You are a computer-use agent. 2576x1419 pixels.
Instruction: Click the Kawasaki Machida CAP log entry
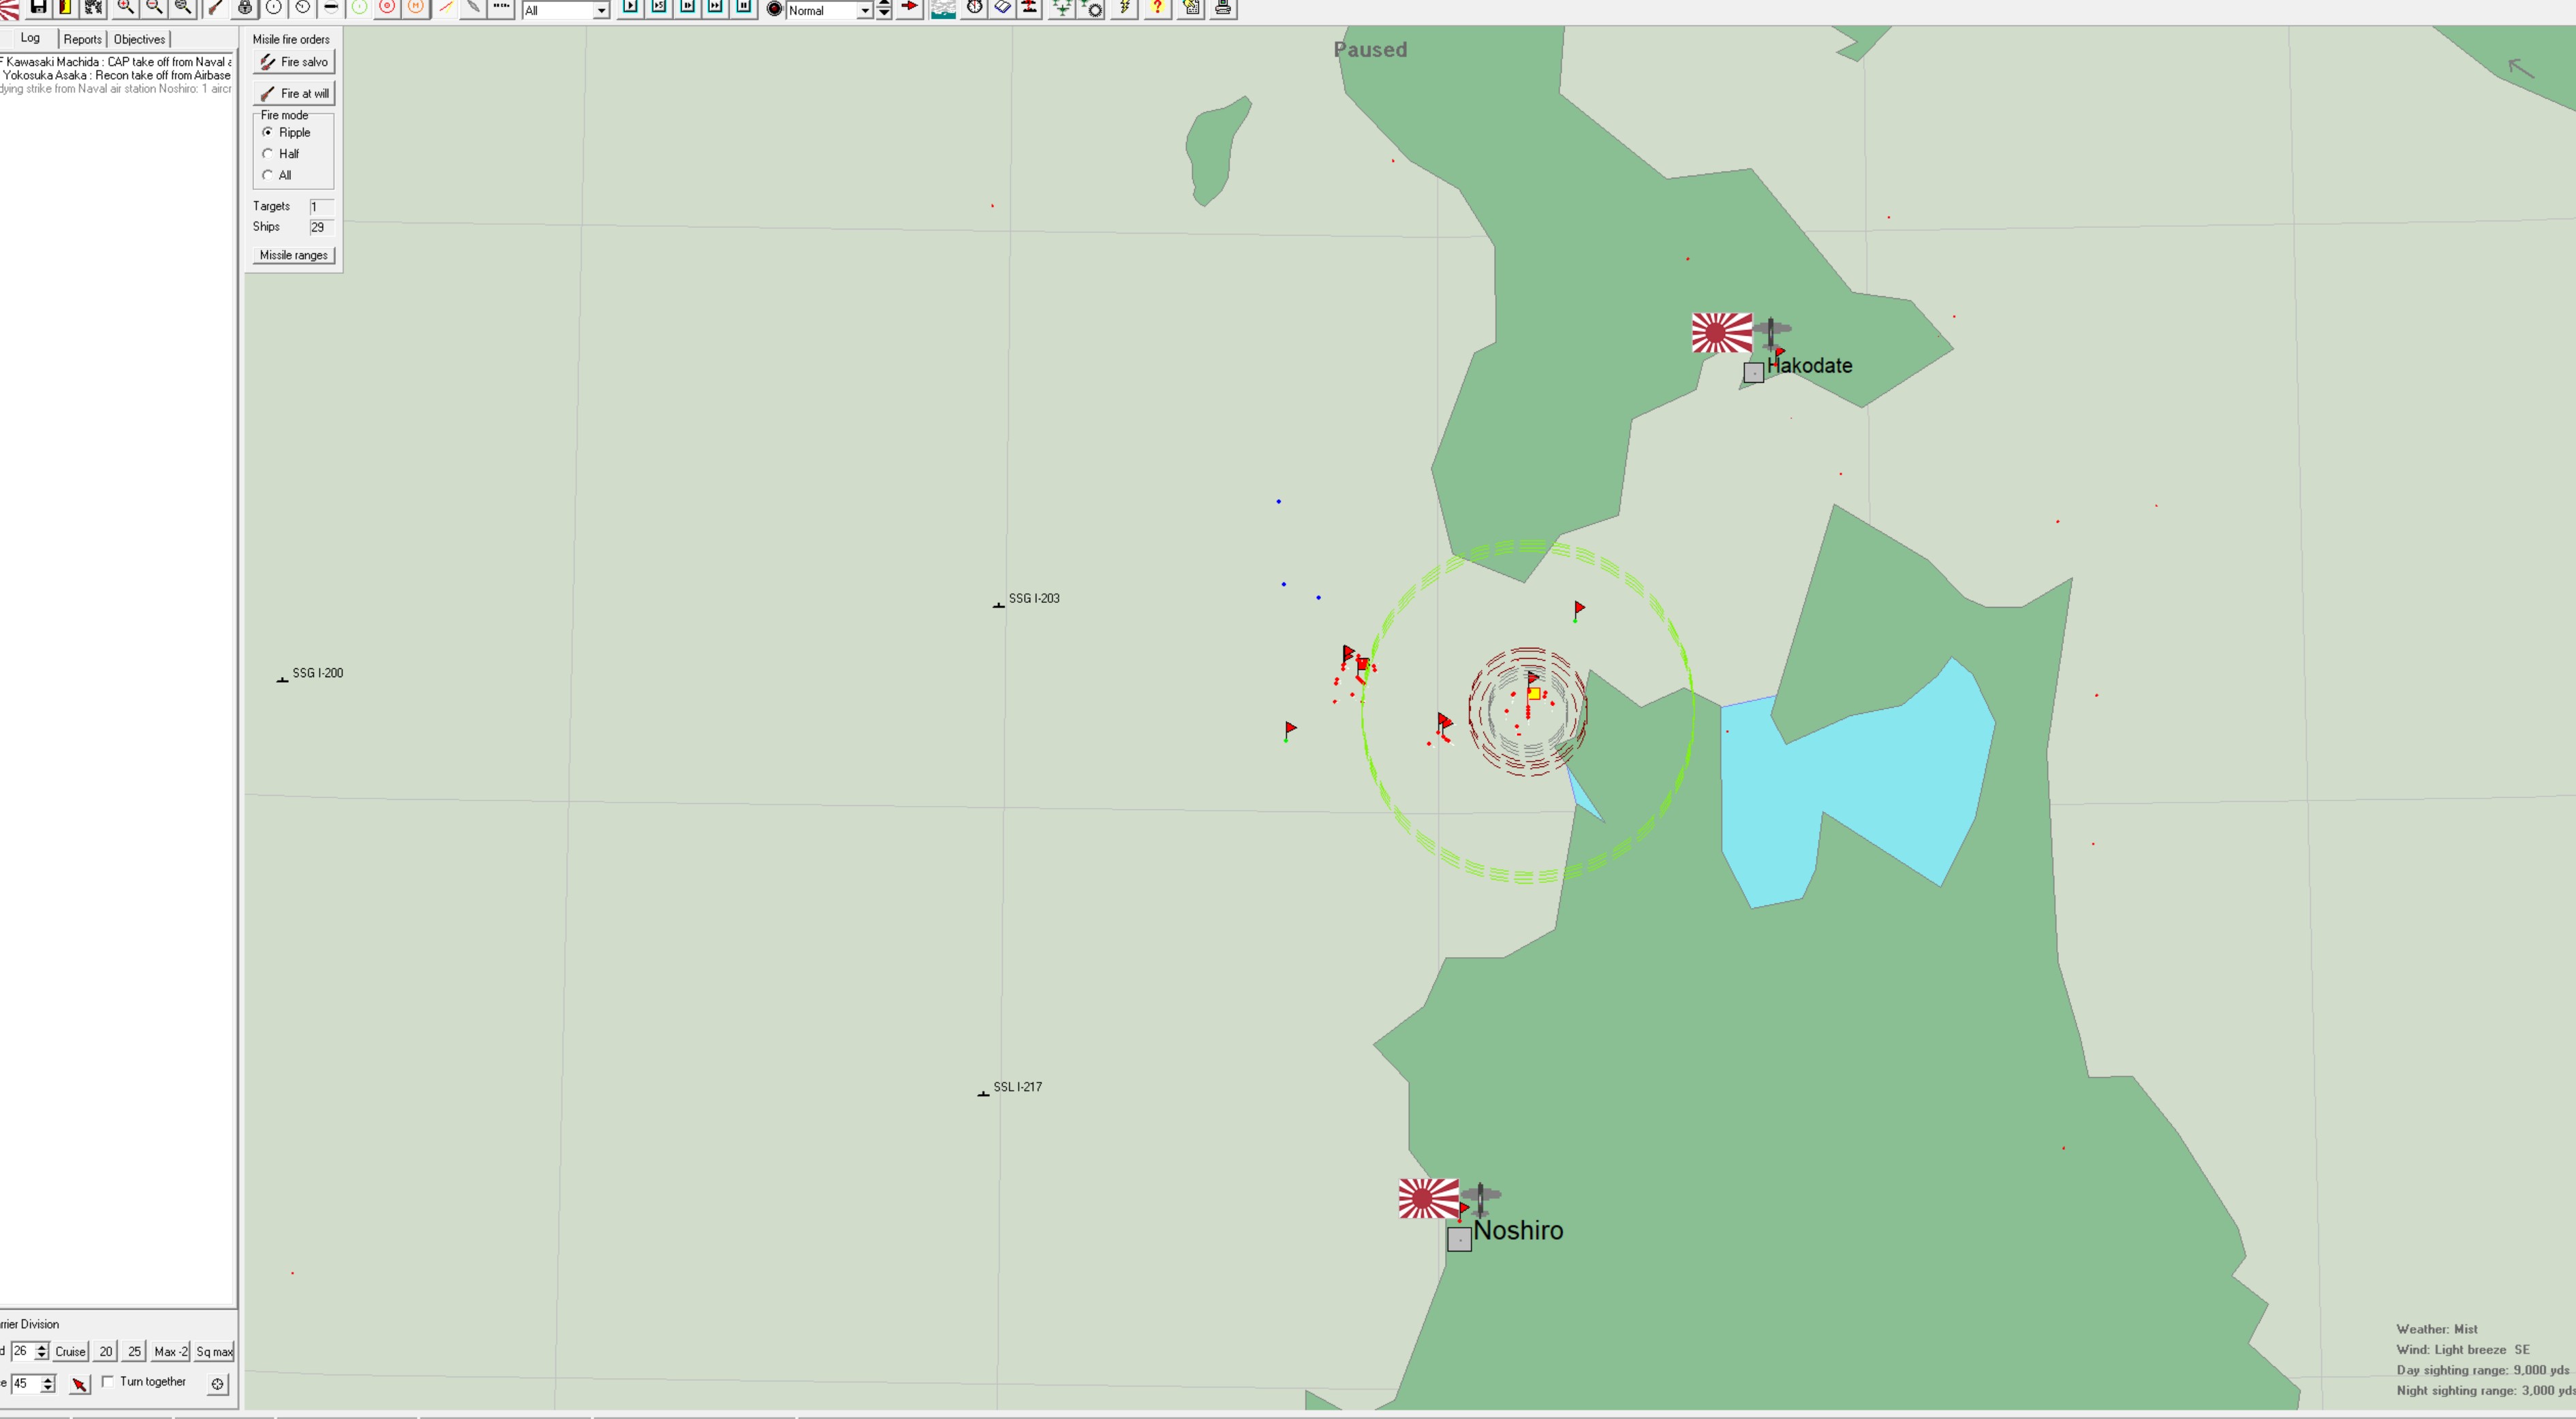coord(116,62)
